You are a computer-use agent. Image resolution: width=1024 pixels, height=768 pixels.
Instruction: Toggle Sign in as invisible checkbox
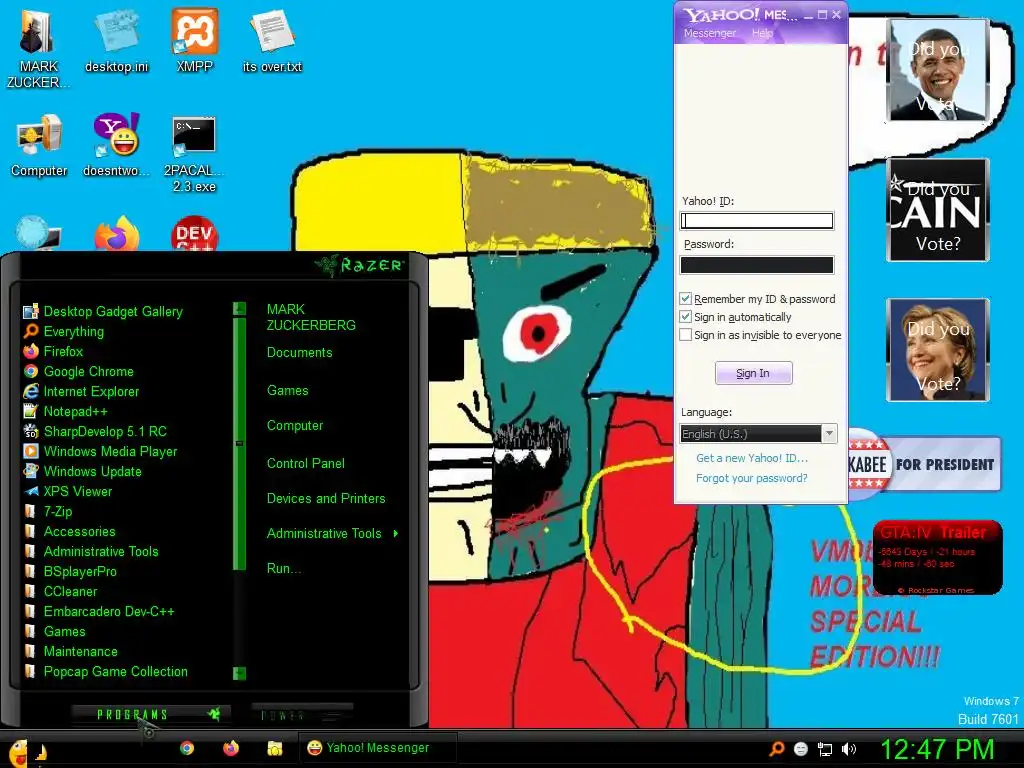pyautogui.click(x=686, y=335)
